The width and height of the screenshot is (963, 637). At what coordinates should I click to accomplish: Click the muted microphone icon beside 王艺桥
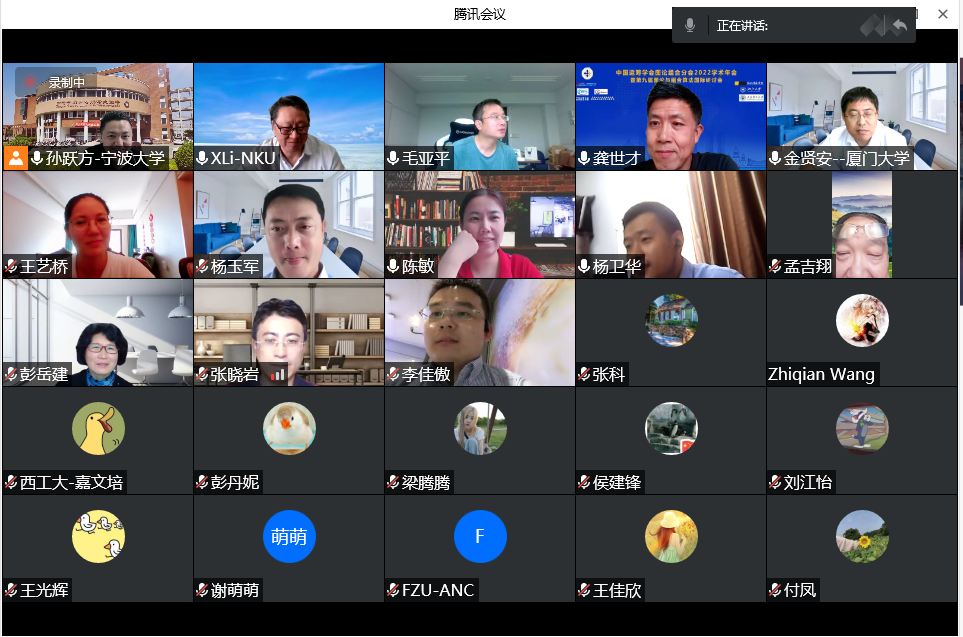pyautogui.click(x=11, y=267)
